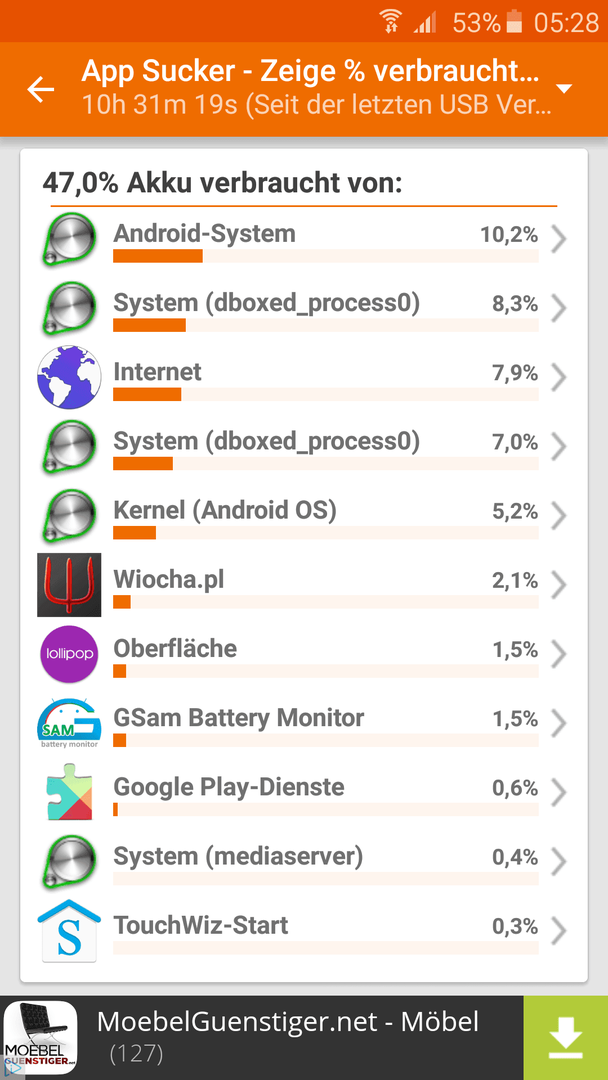Screen dimensions: 608x1080
Task: Tap the Android-System usage bar
Action: (x=326, y=256)
